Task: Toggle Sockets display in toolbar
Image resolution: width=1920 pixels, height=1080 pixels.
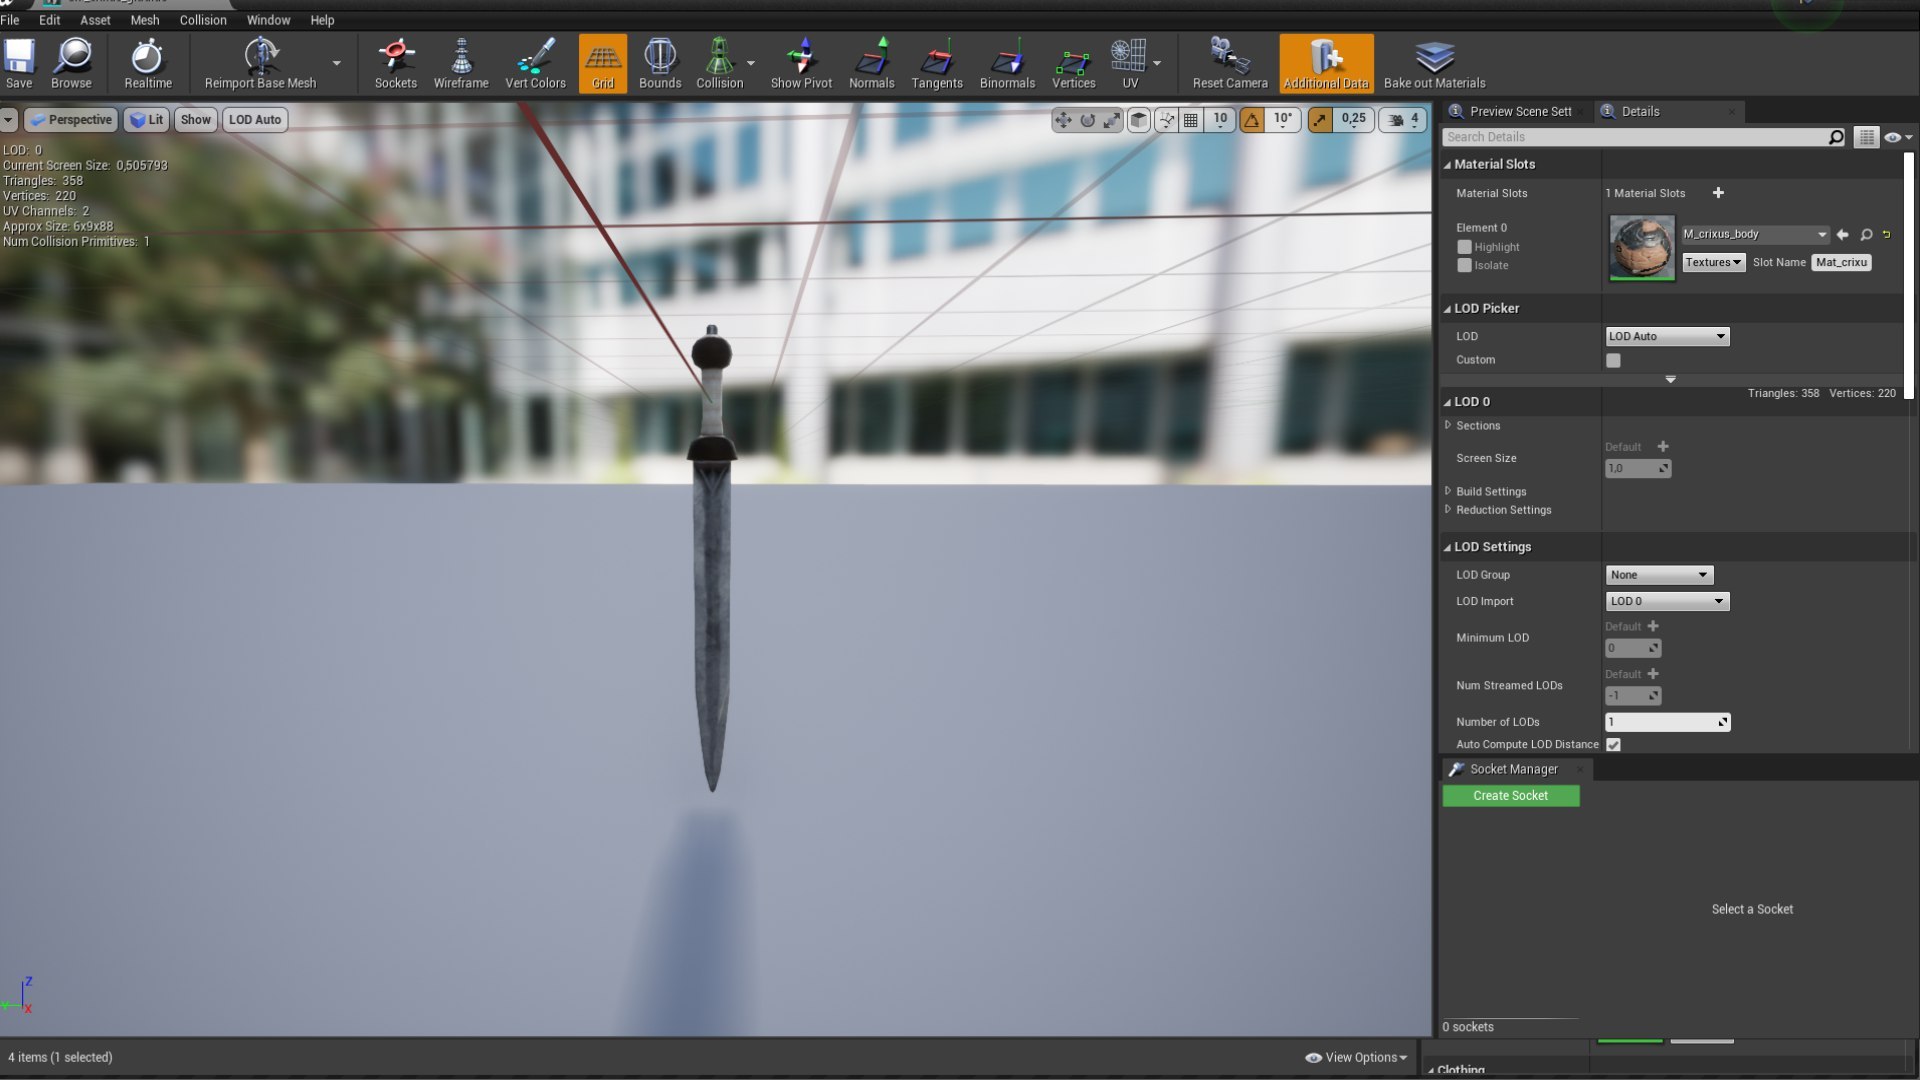Action: point(396,64)
